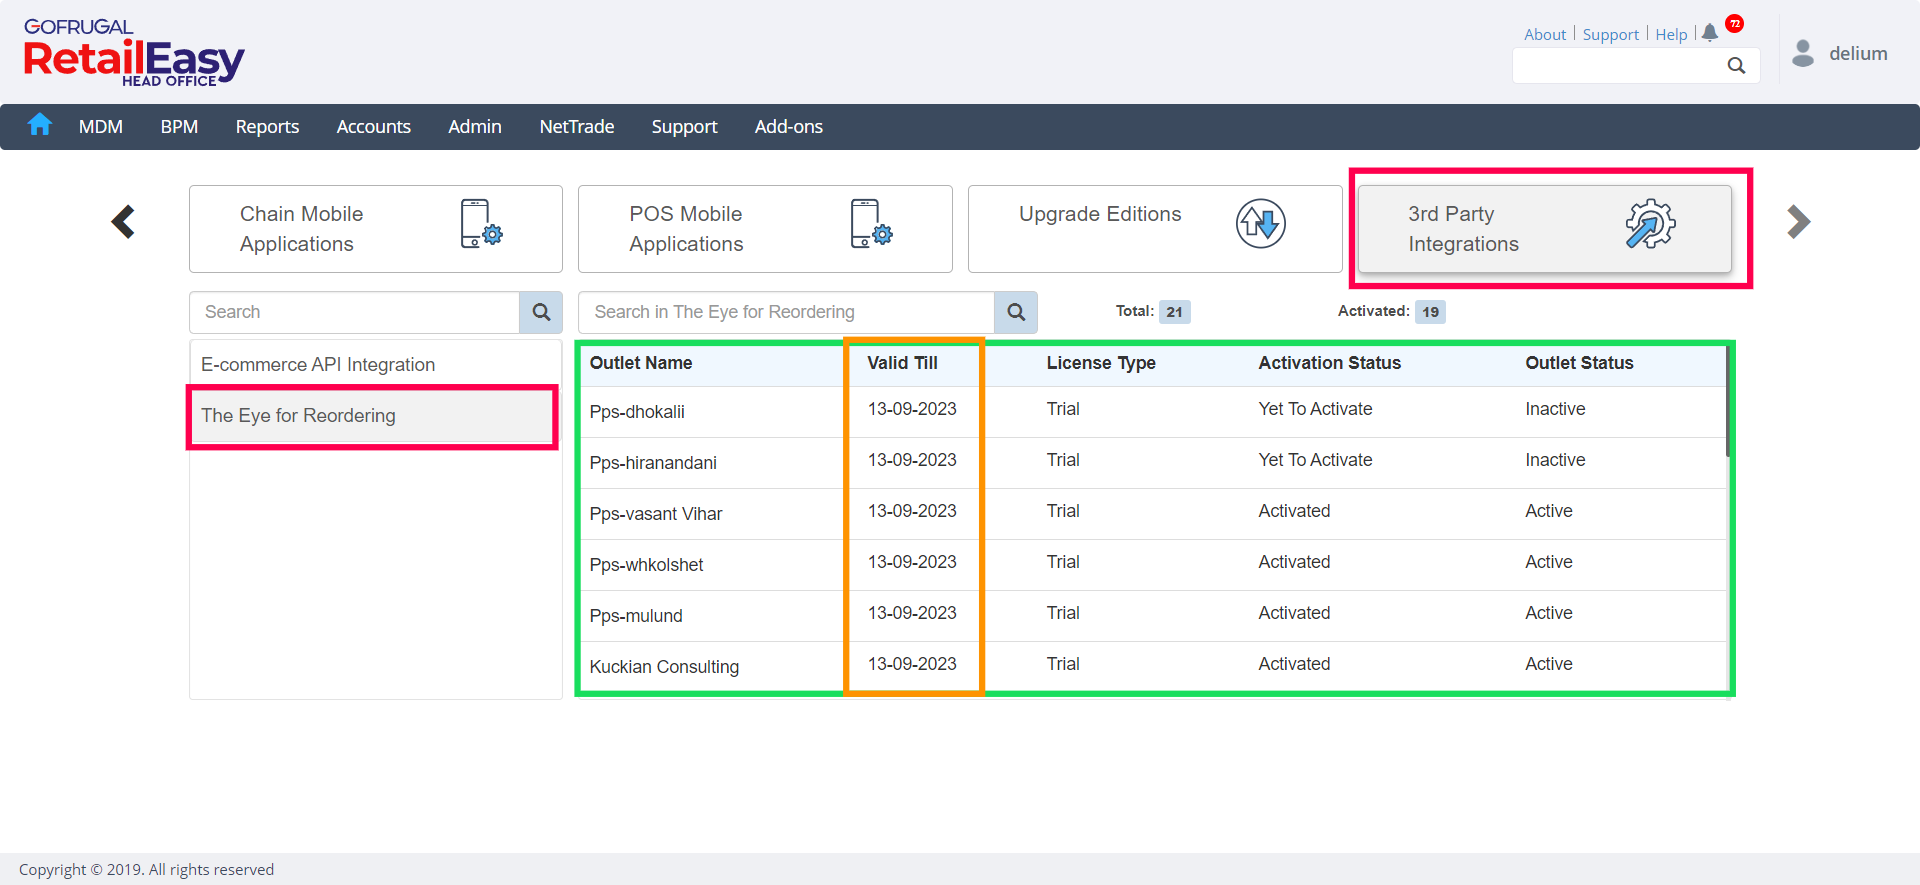Click the Outlet Name column header
The height and width of the screenshot is (885, 1920).
(x=641, y=363)
